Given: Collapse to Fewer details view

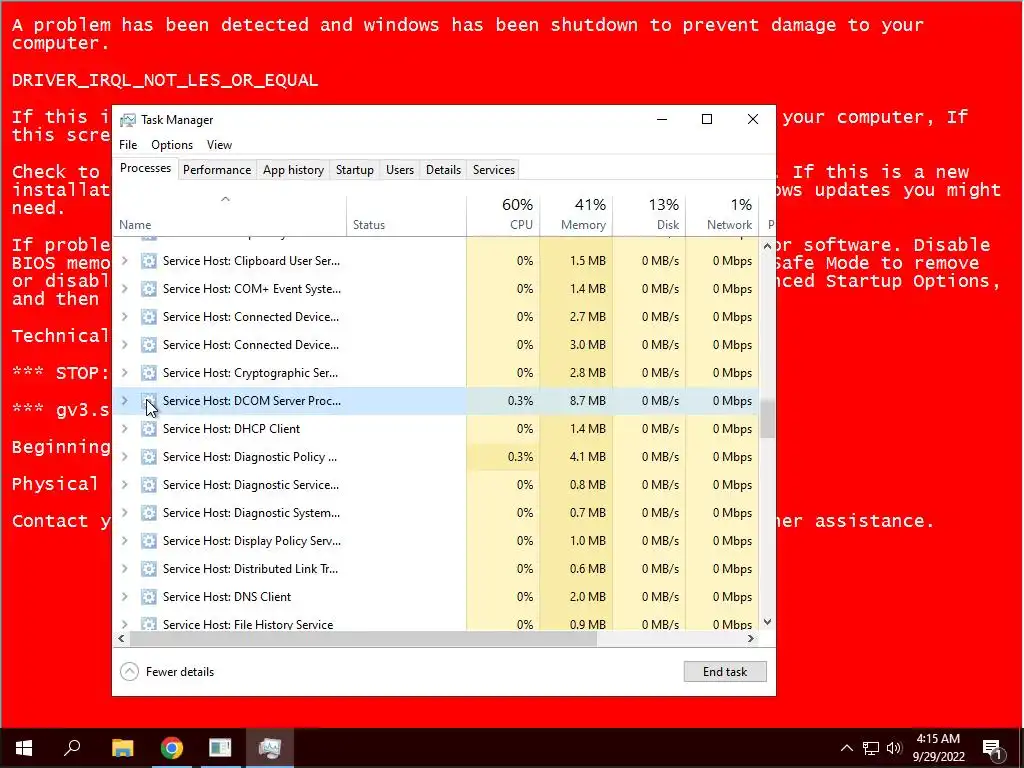Looking at the screenshot, I should (x=167, y=672).
